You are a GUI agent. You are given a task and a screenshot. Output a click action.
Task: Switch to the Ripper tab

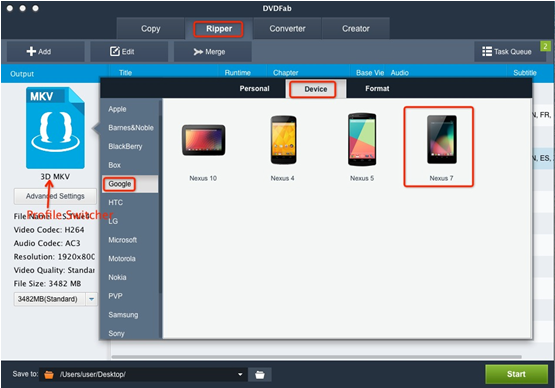pyautogui.click(x=219, y=29)
